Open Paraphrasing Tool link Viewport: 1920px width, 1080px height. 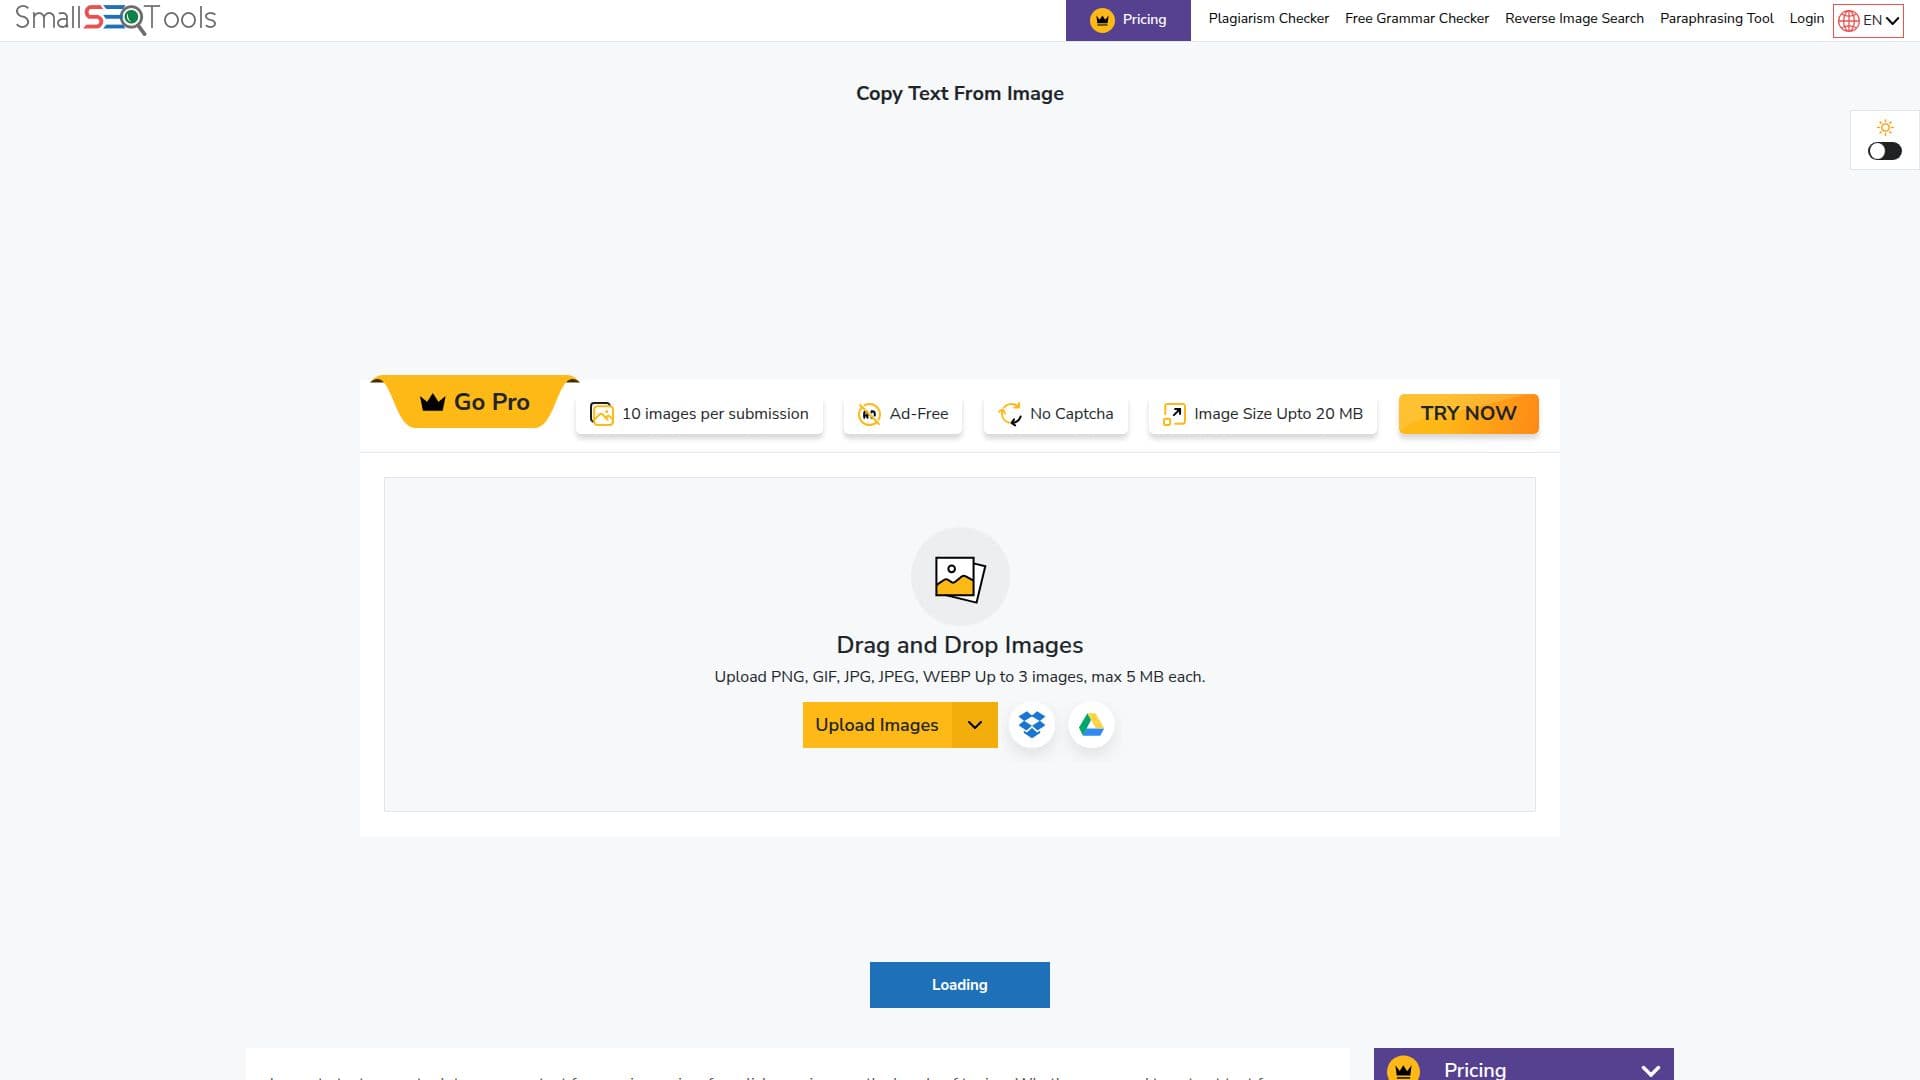tap(1716, 19)
